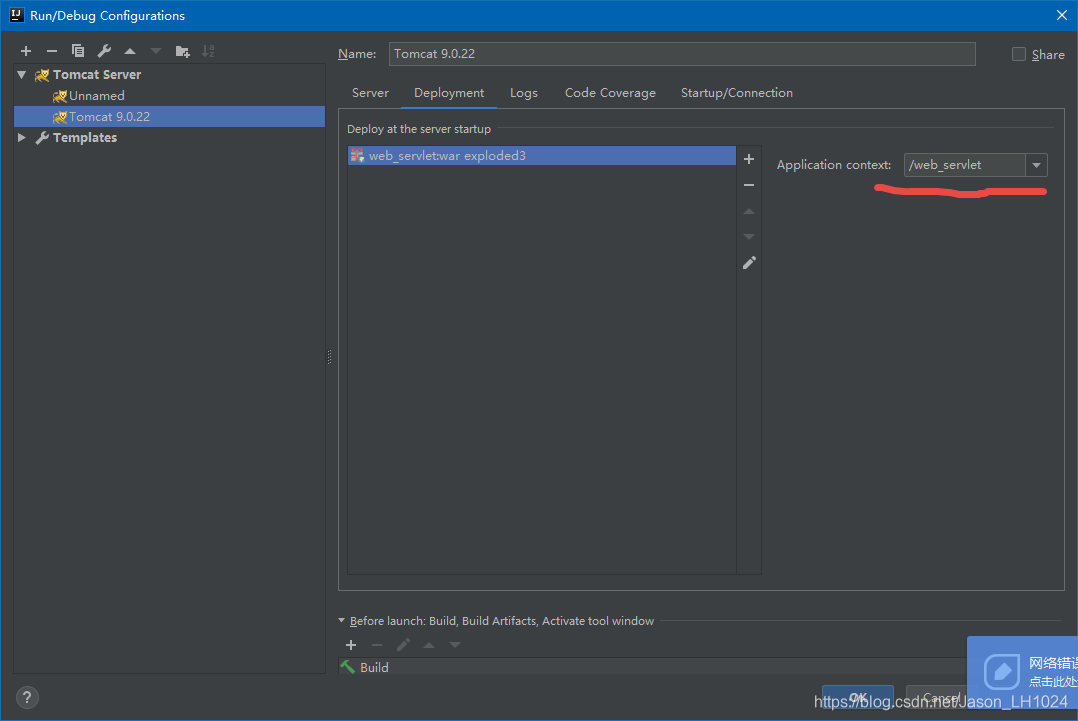Copy the selected configuration
The image size is (1078, 721).
77,50
